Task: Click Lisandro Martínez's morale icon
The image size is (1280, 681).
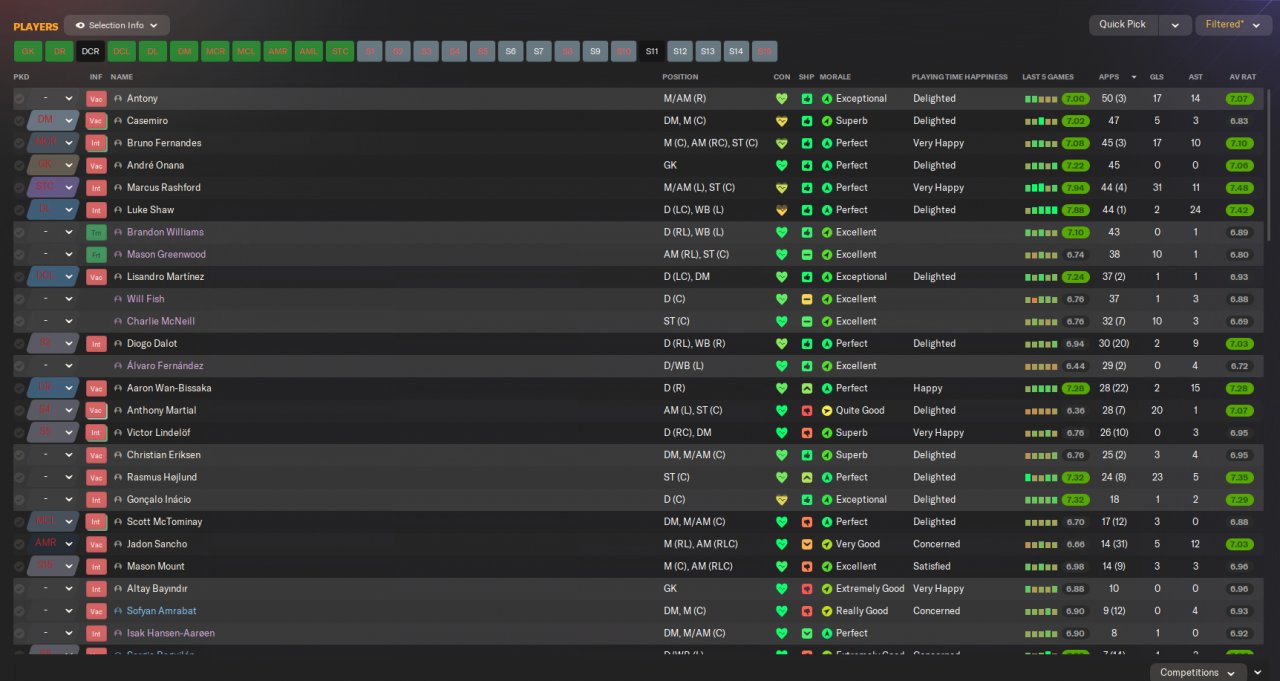Action: coord(827,277)
